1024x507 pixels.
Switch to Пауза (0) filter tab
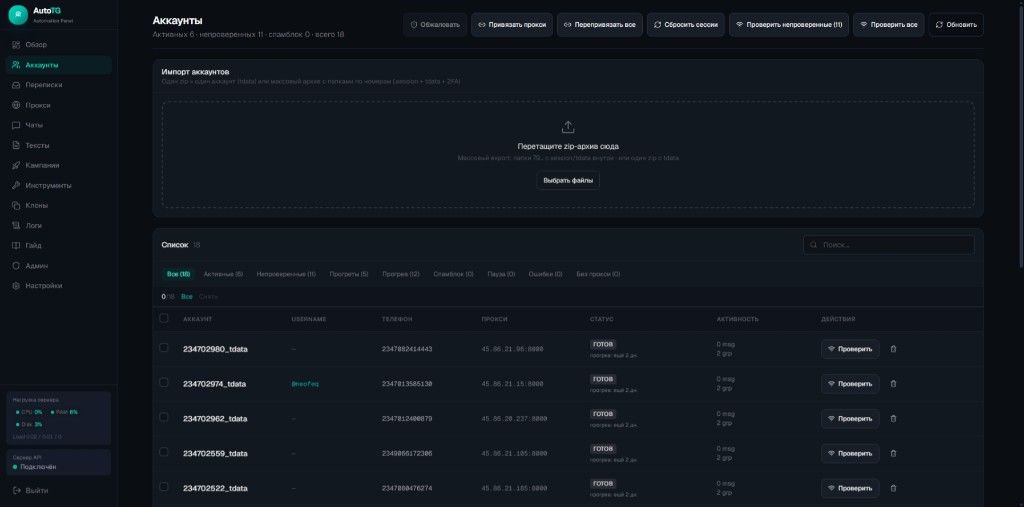(501, 274)
